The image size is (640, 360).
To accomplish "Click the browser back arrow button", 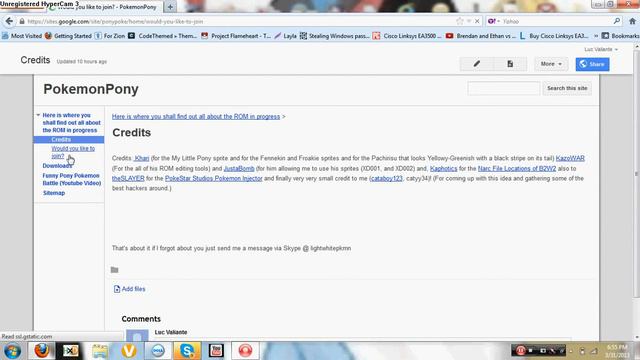I will 9,21.
